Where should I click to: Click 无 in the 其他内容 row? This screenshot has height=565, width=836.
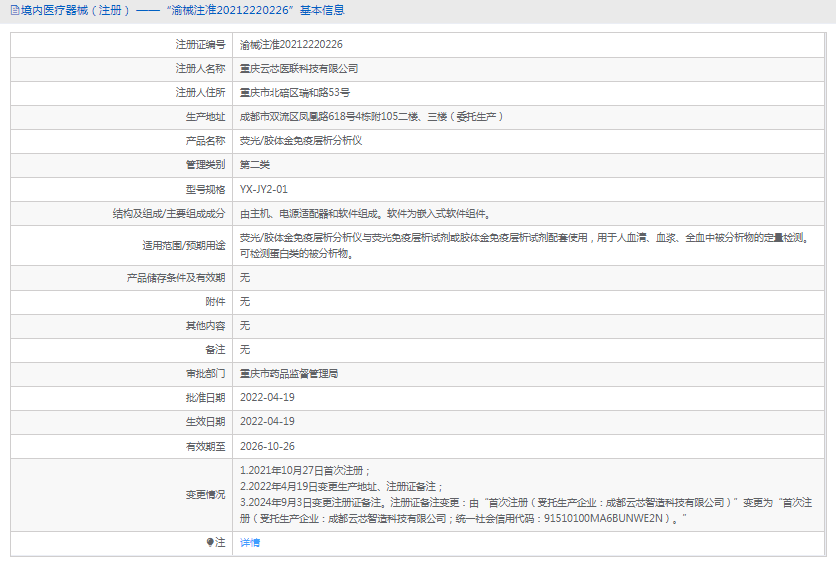245,326
